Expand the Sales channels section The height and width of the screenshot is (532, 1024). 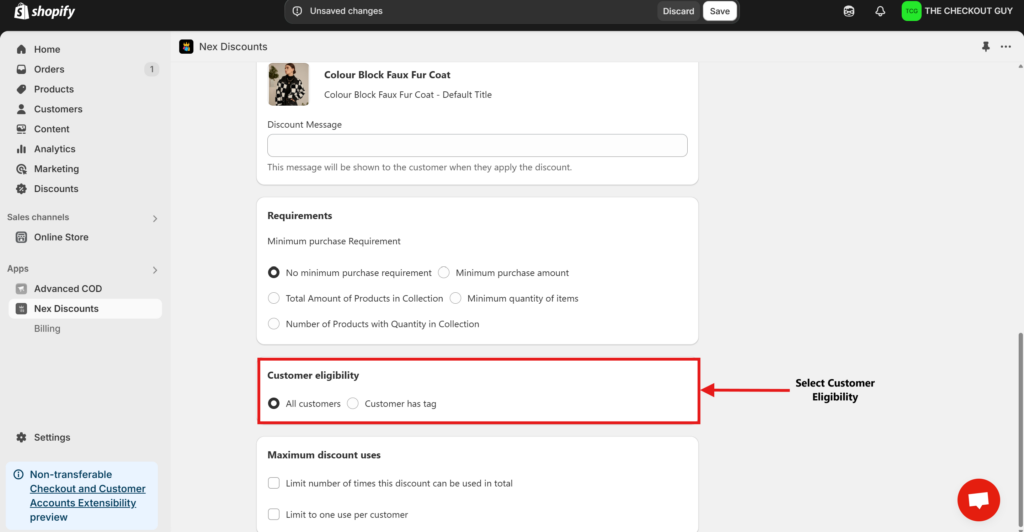[155, 218]
